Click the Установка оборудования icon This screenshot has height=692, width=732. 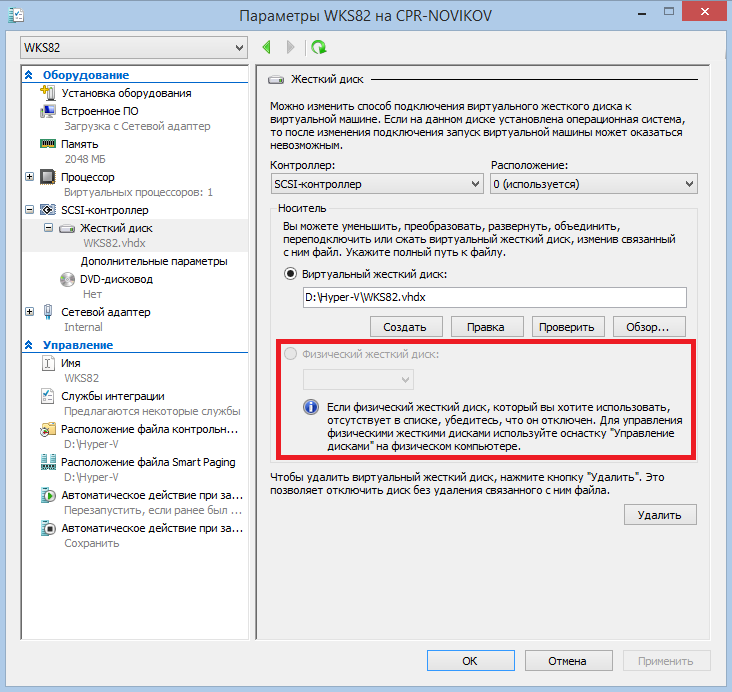(x=48, y=93)
